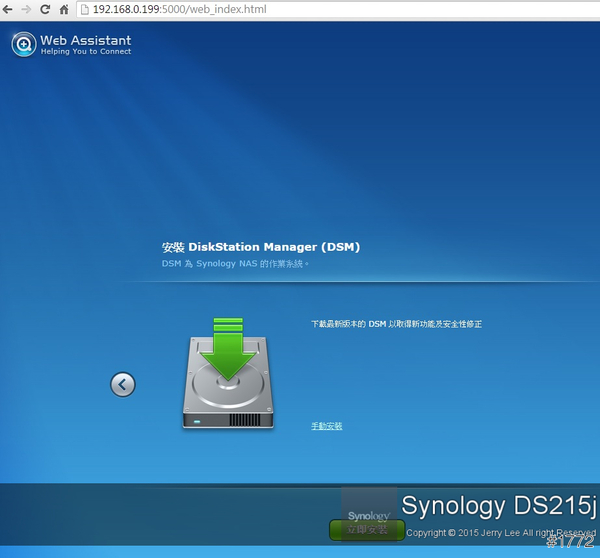Go back with the round chevron button

coord(123,385)
